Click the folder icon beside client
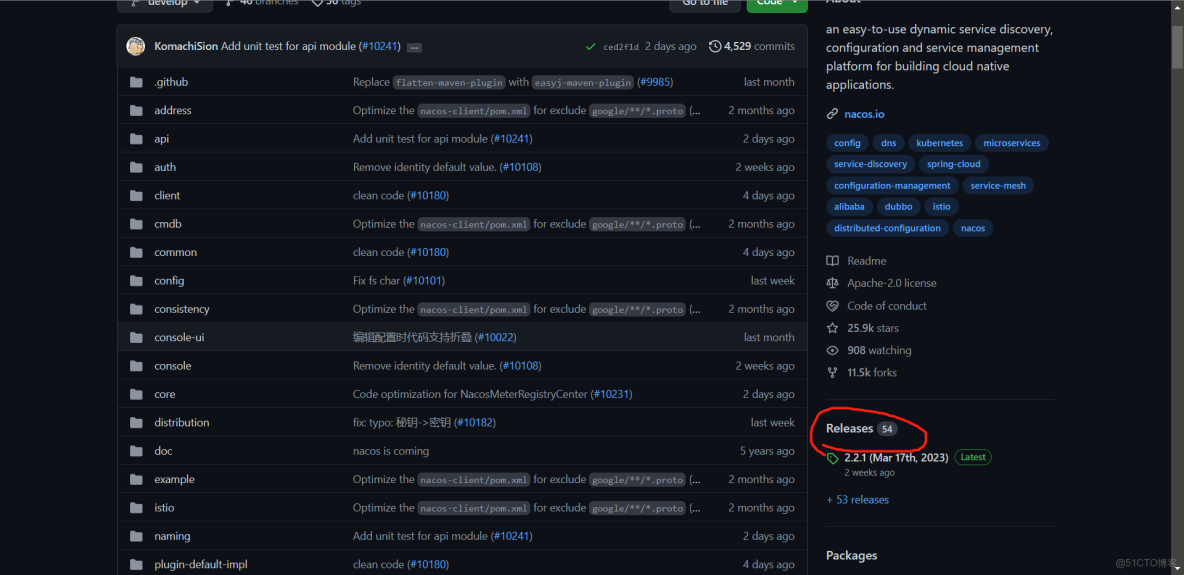The width and height of the screenshot is (1184, 575). pyautogui.click(x=136, y=196)
